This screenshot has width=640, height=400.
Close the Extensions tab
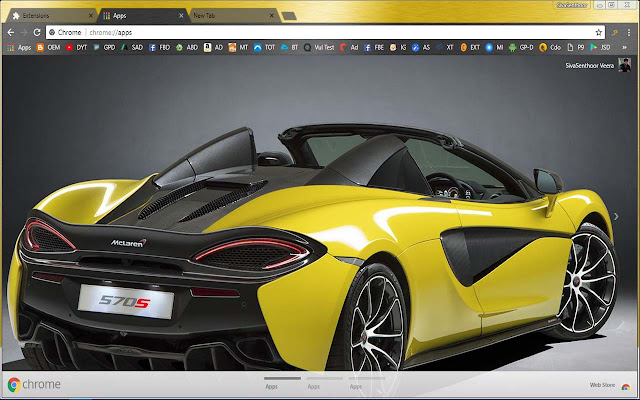[x=91, y=16]
